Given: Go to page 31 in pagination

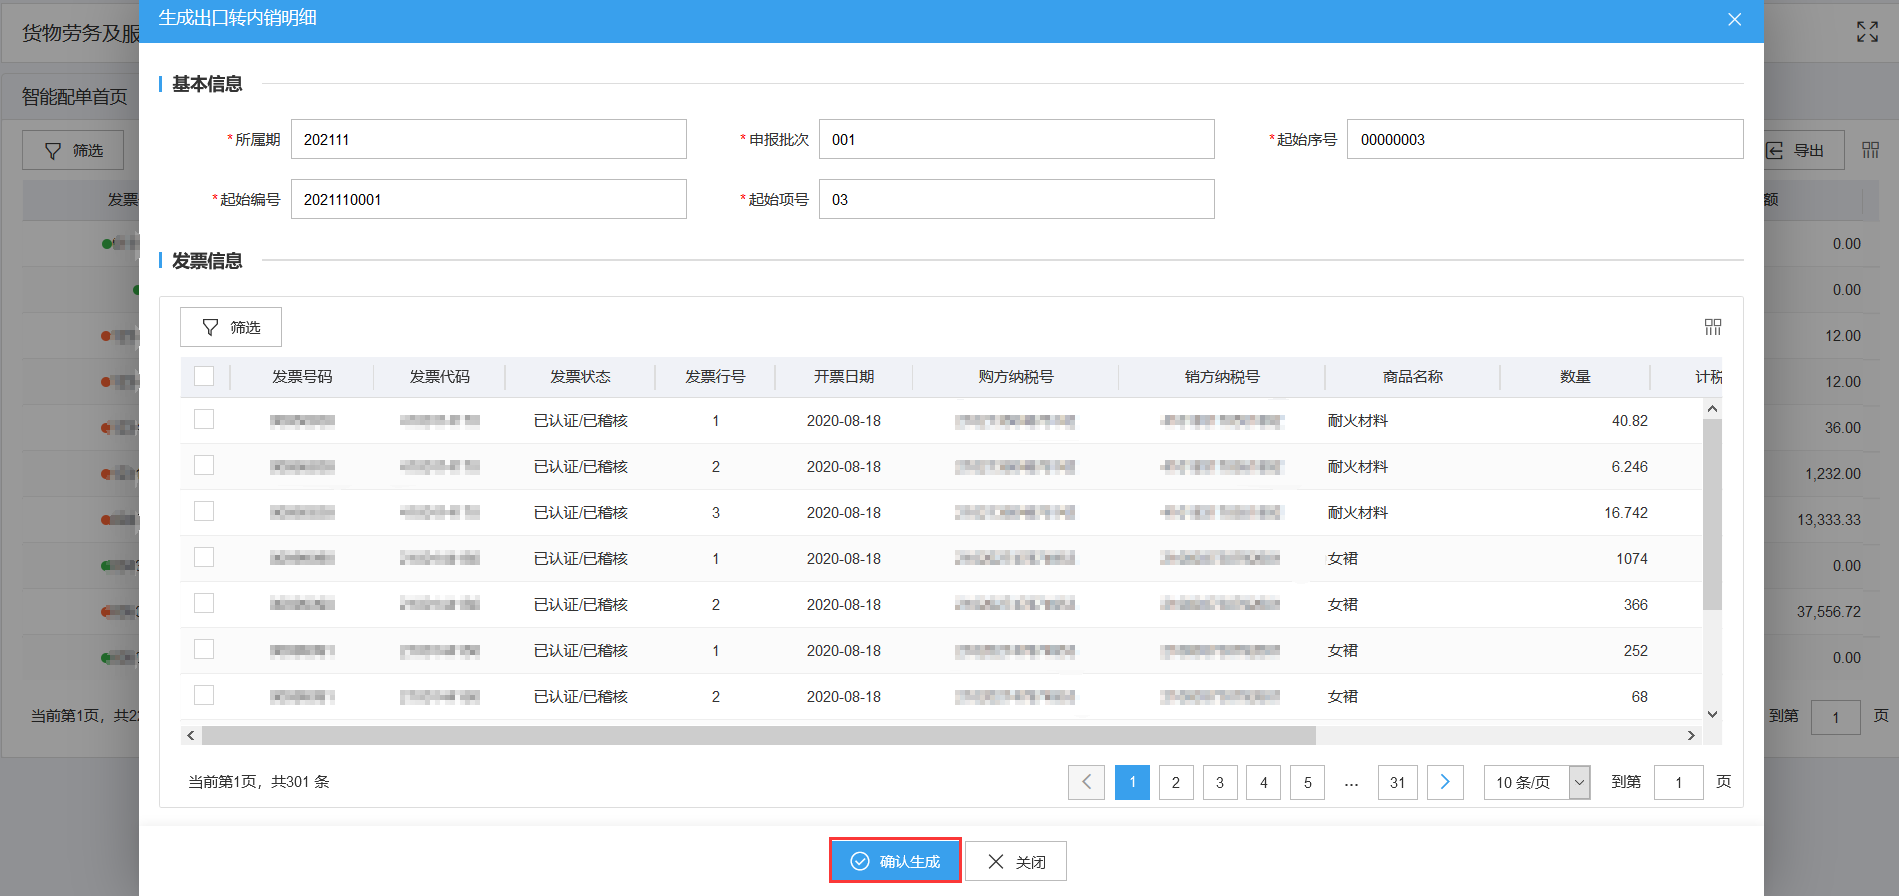Looking at the screenshot, I should click(1397, 782).
